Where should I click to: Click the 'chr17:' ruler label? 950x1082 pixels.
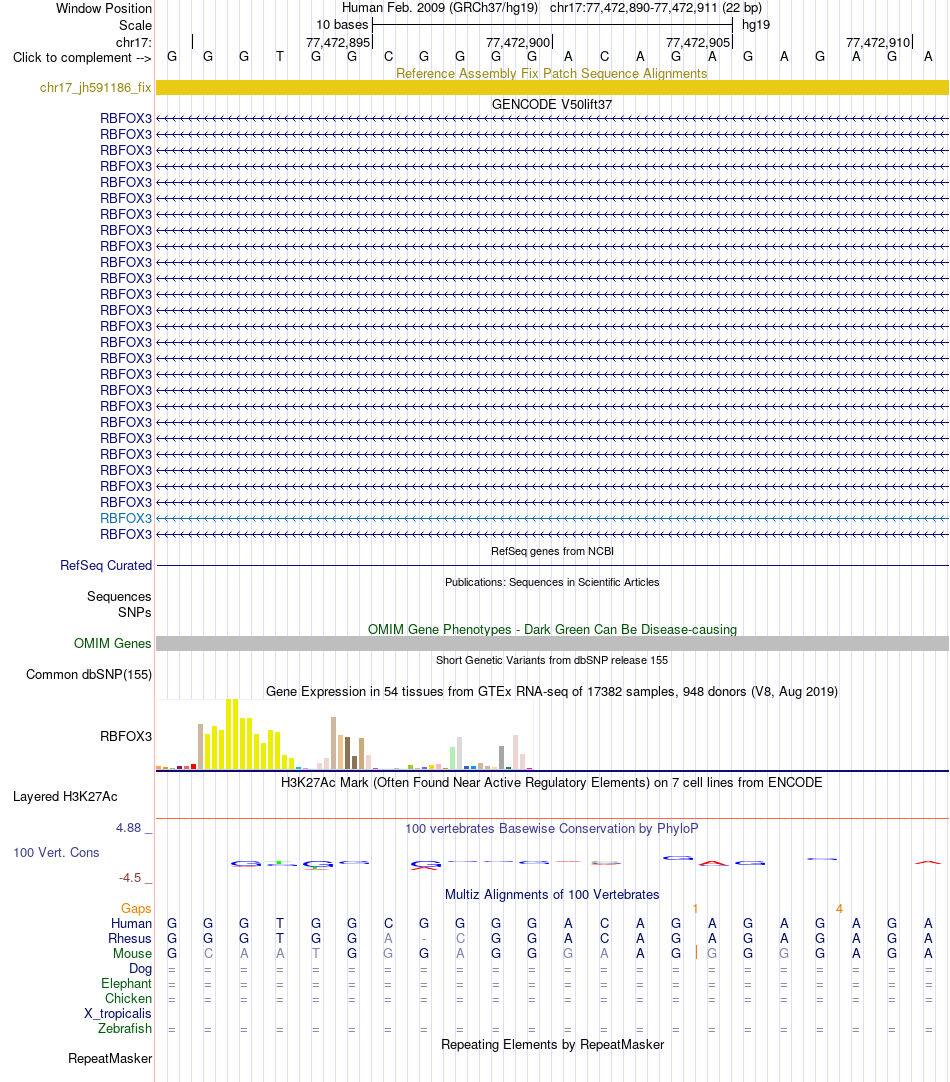[134, 43]
